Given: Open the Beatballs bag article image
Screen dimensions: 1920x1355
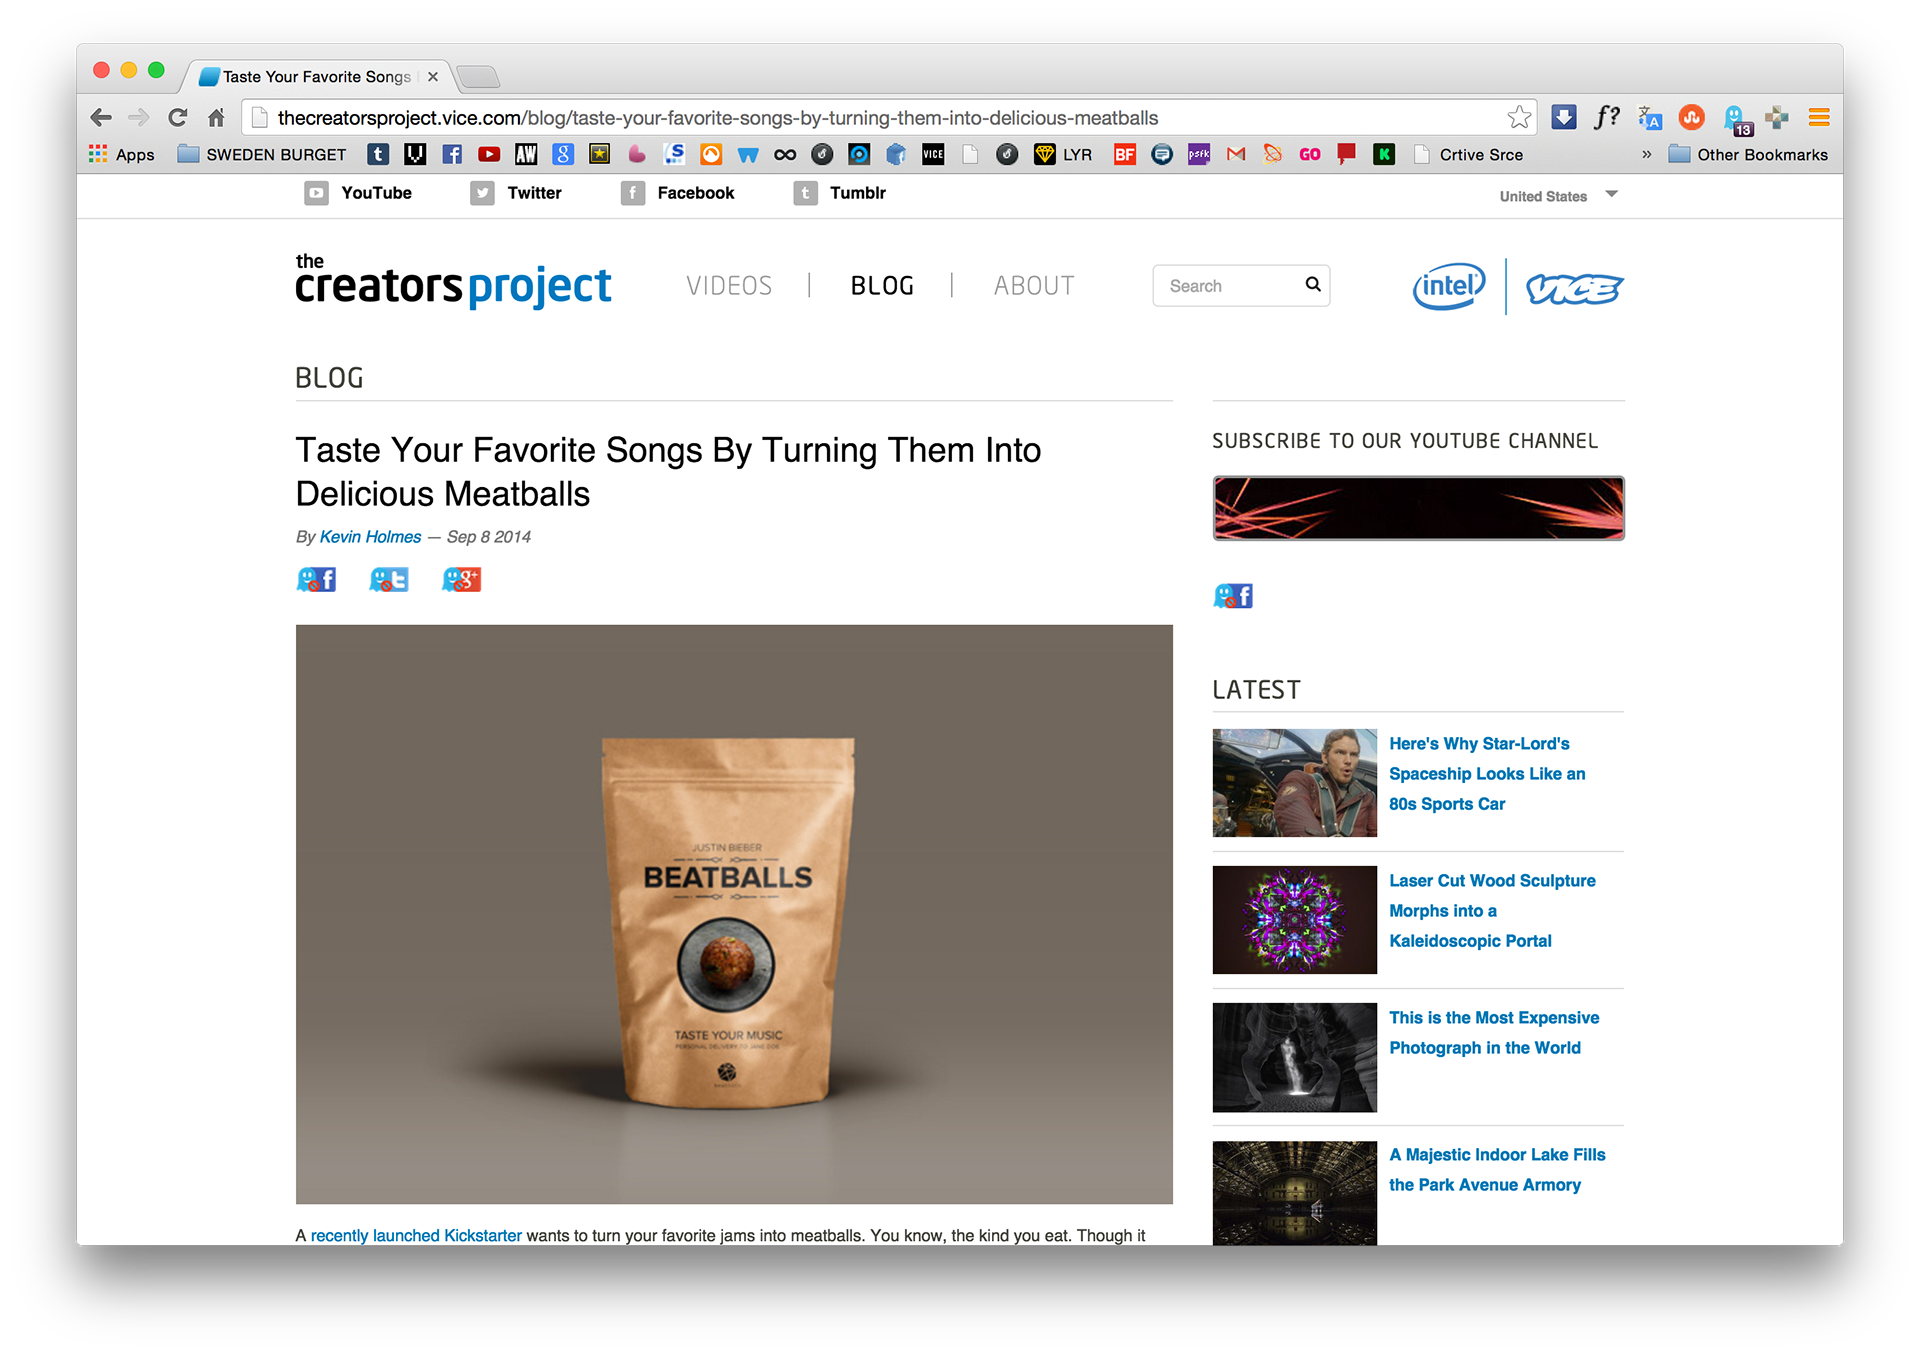Looking at the screenshot, I should (x=734, y=914).
